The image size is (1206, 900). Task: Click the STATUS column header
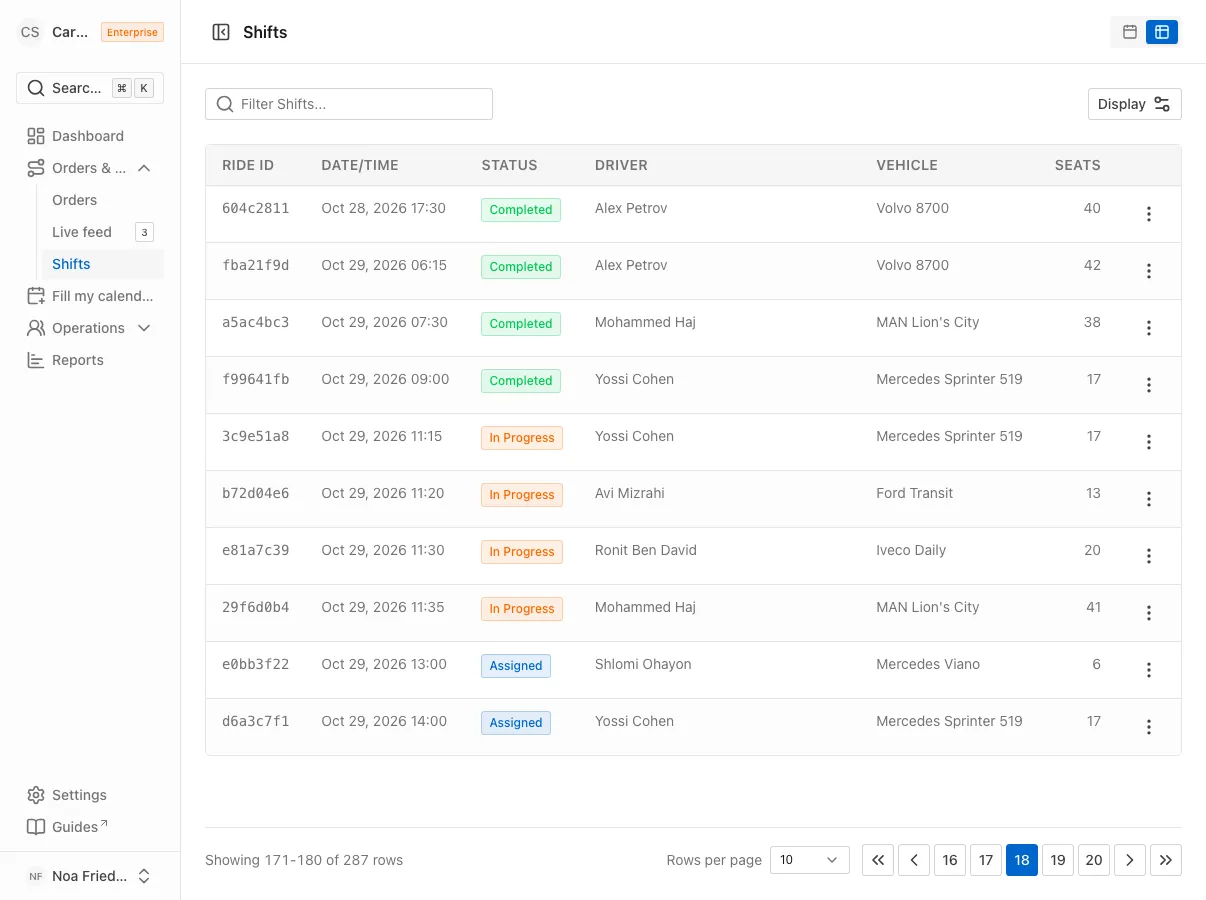coord(509,165)
